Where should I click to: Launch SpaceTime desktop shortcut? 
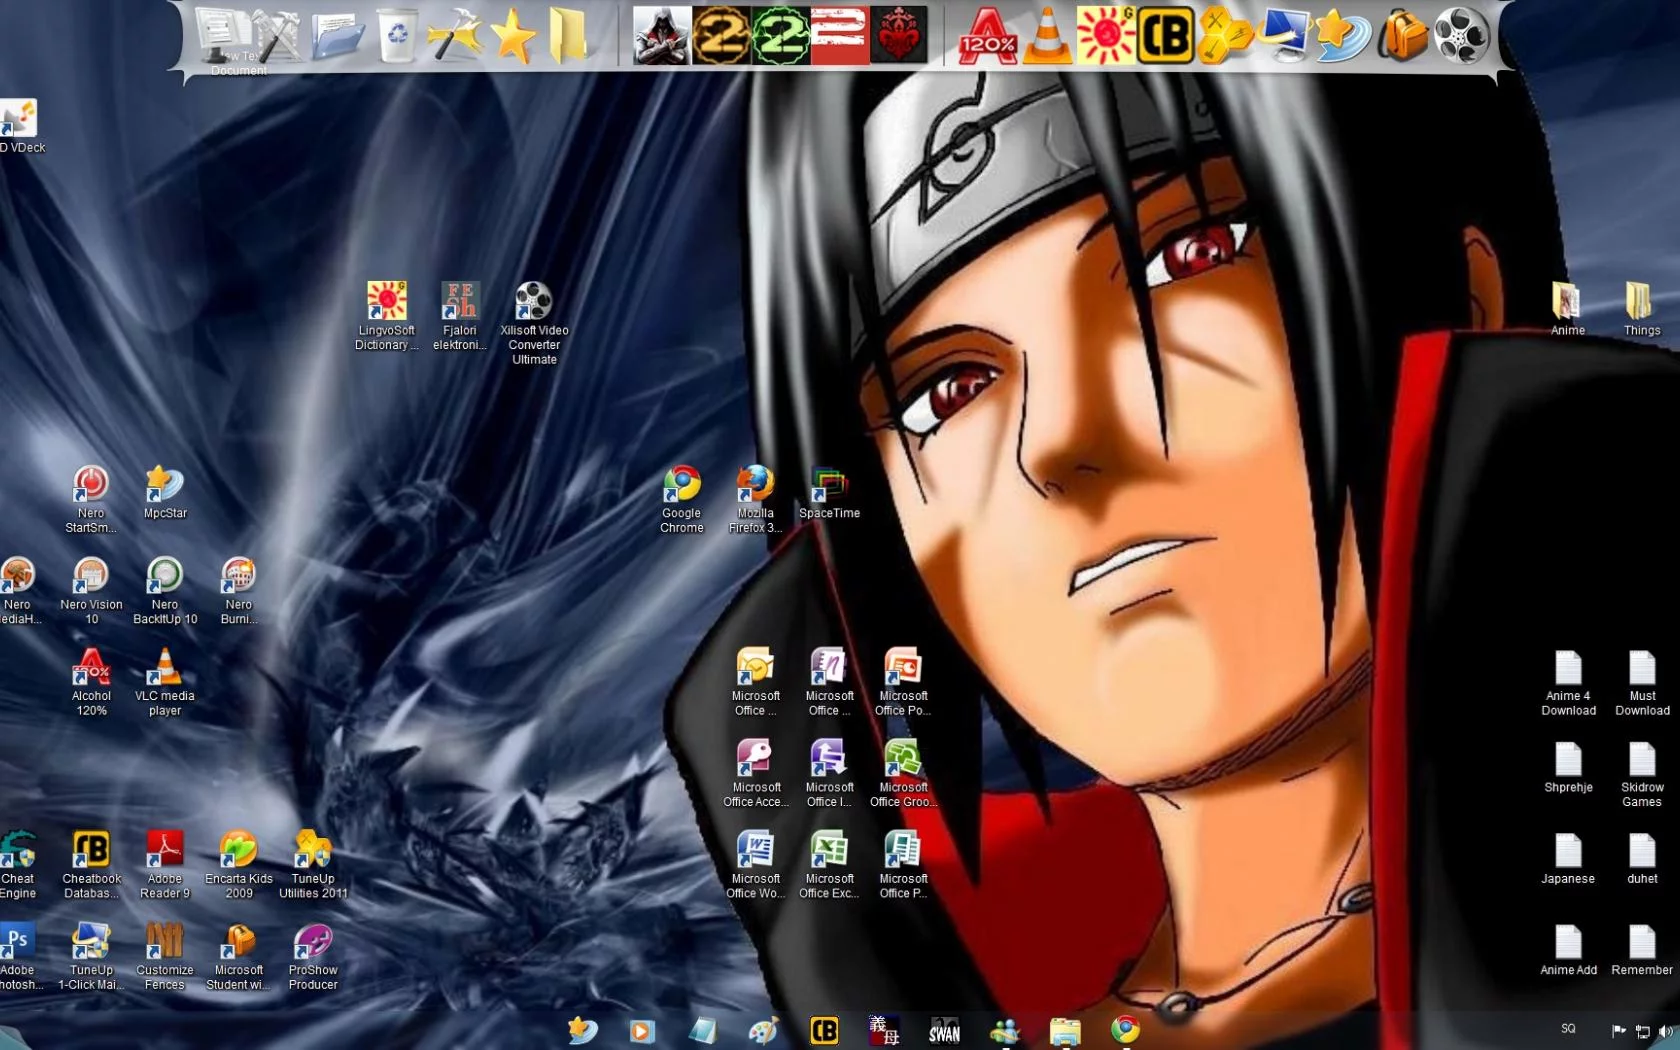[829, 492]
